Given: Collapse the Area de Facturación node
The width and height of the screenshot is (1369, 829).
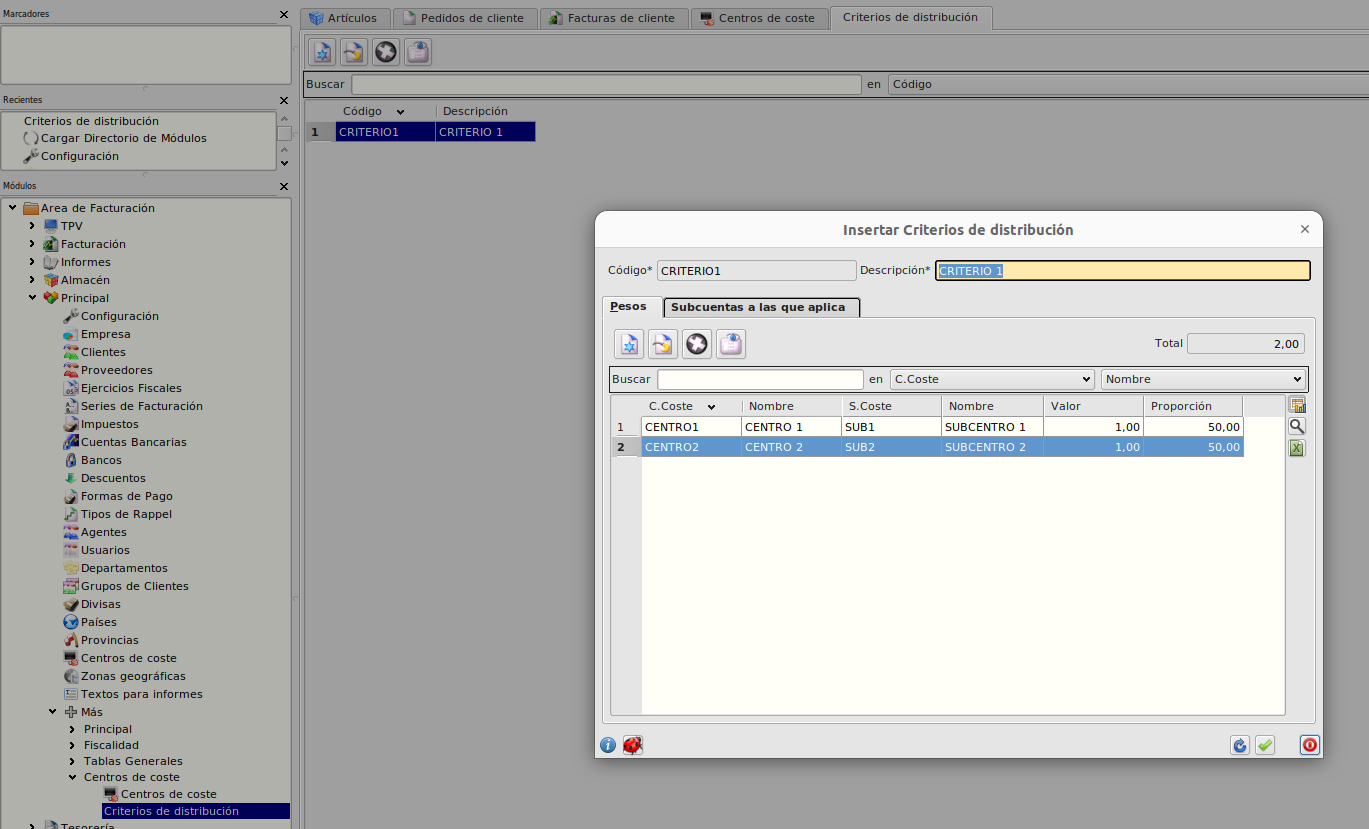Looking at the screenshot, I should pyautogui.click(x=12, y=208).
